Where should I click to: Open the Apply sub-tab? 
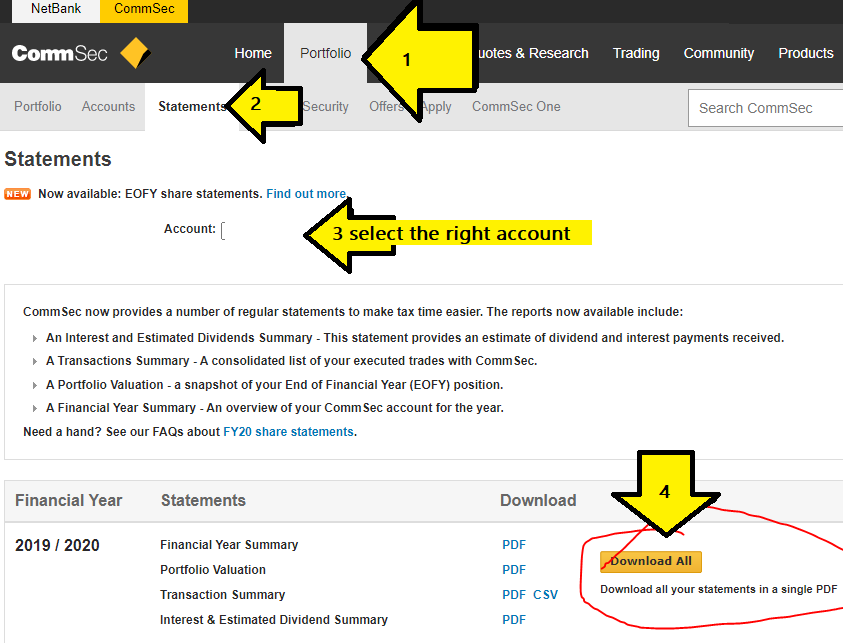click(x=436, y=106)
